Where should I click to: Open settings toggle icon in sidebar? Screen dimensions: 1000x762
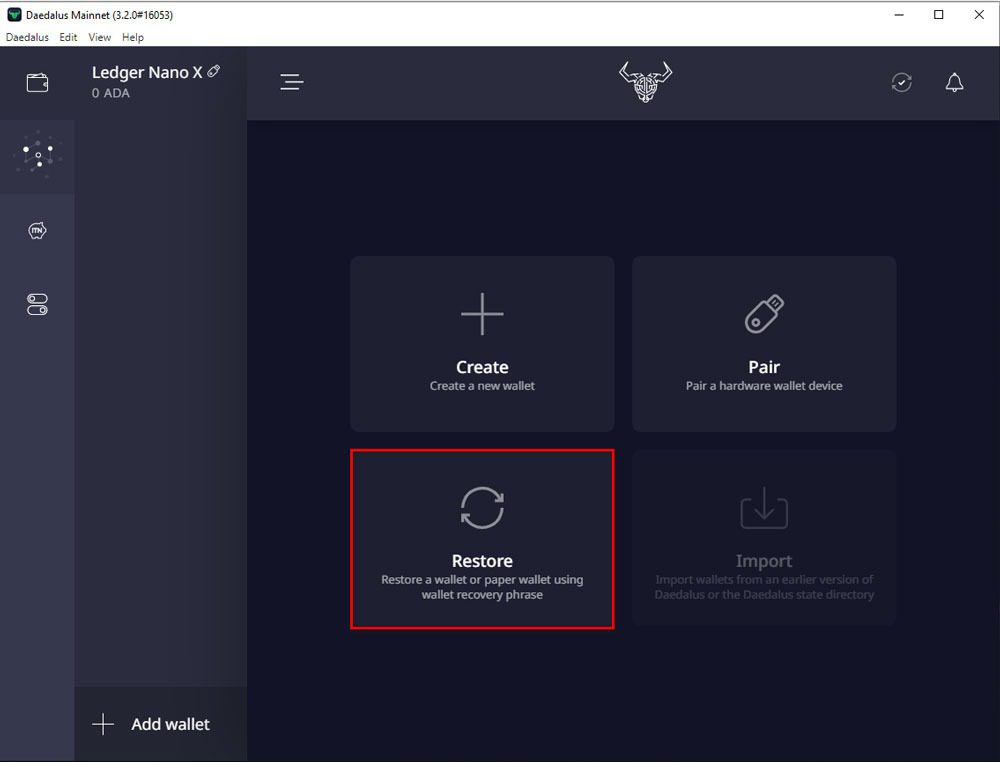[x=37, y=305]
